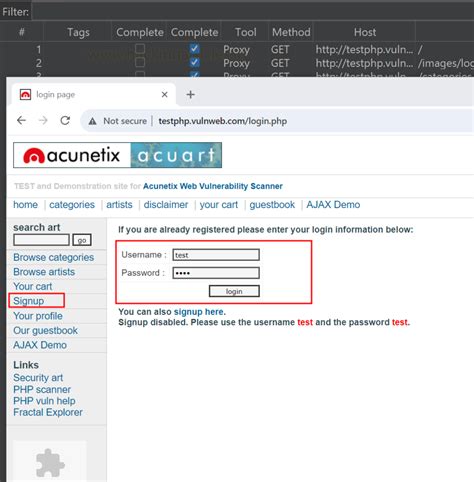
Task: Click the puzzle piece plugin placeholder
Action: [50, 463]
